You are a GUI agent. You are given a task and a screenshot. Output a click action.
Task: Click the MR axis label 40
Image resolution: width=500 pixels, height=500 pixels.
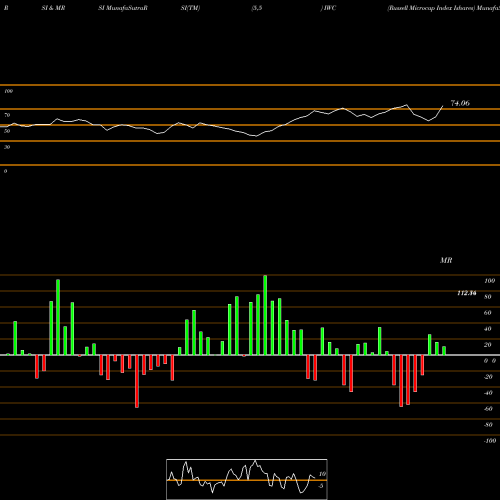coord(488,329)
